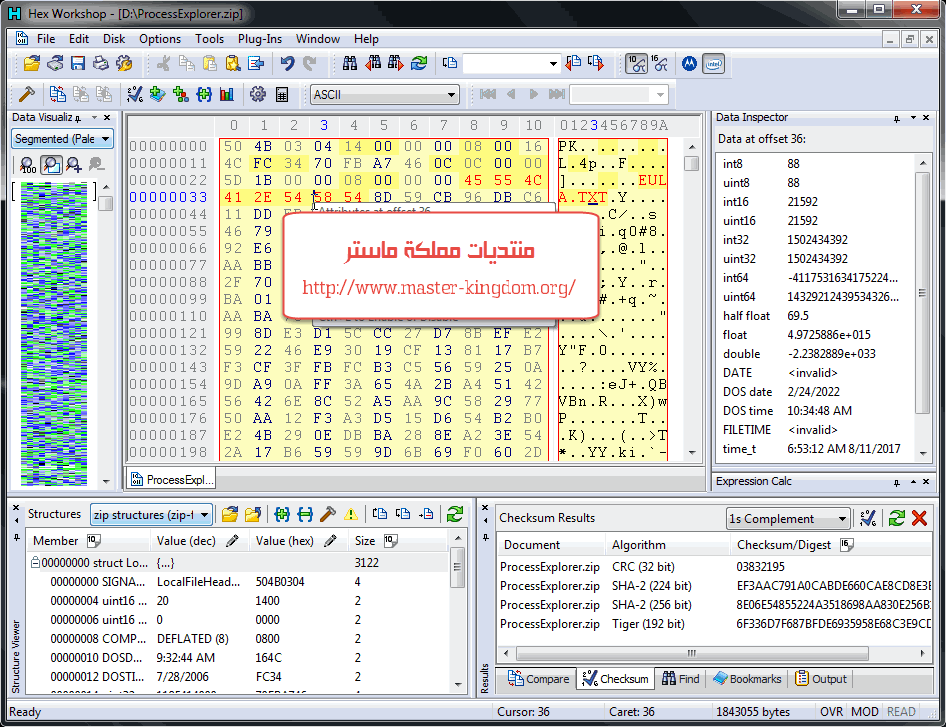Screen dimensions: 946x727
Task: Click the hex editor vertical scrollbar thumb
Action: [x=691, y=163]
